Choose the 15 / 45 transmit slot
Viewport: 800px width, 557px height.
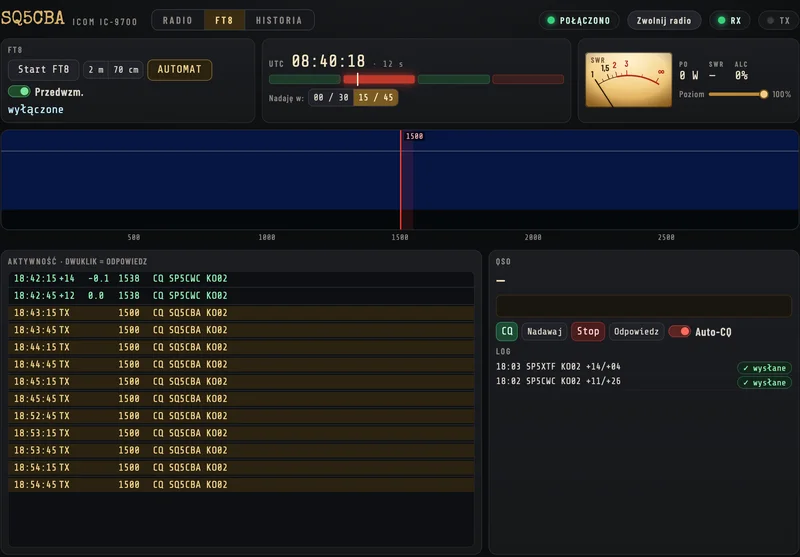pyautogui.click(x=376, y=97)
